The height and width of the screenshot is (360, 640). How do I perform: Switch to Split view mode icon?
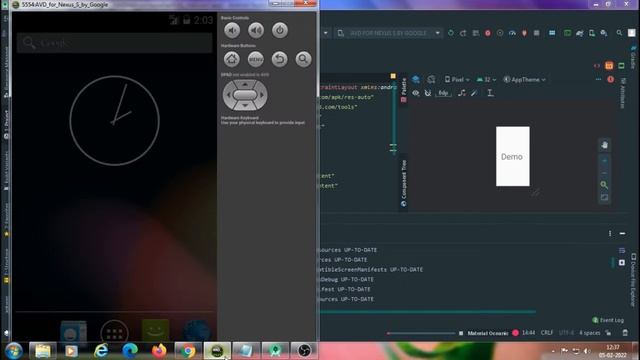[609, 66]
